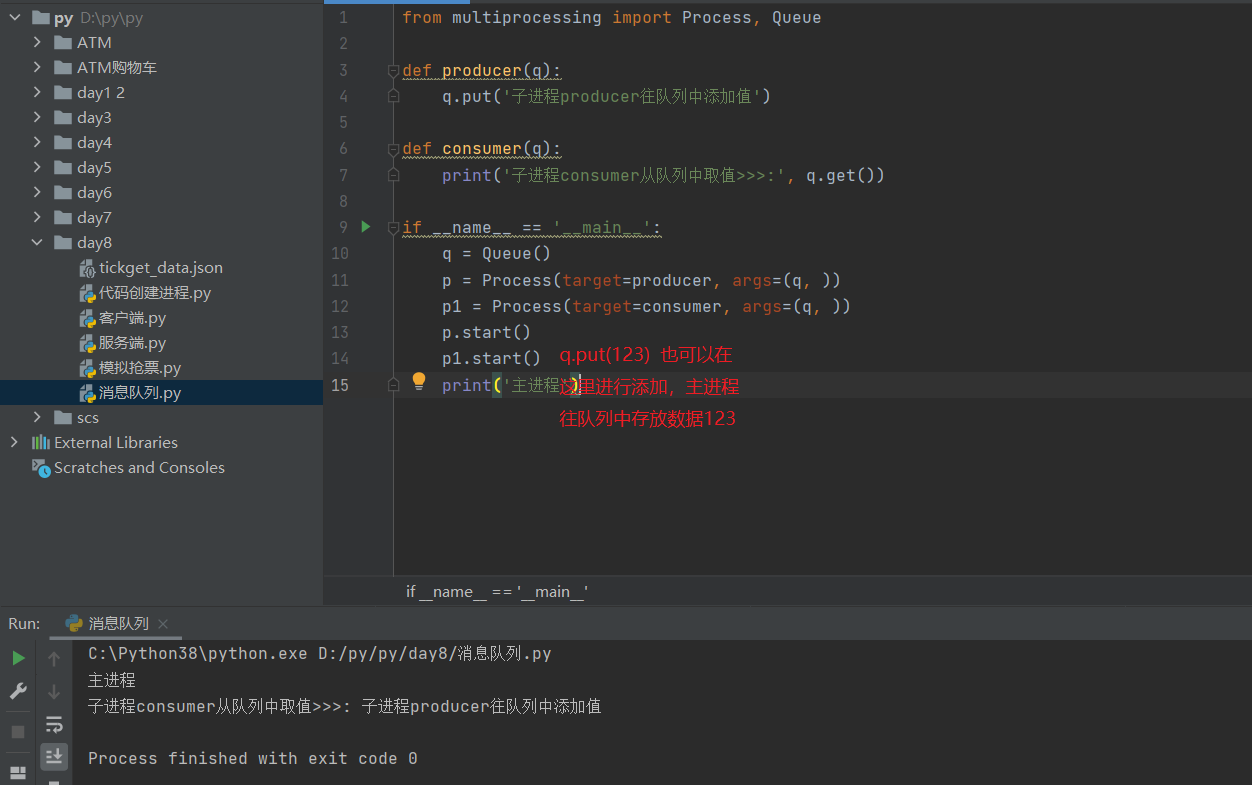Viewport: 1252px width, 785px height.
Task: Expand the External Libraries node
Action: click(x=14, y=442)
